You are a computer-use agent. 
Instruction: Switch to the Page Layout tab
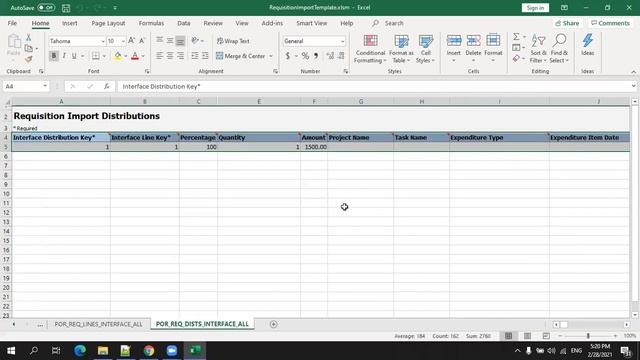(108, 23)
